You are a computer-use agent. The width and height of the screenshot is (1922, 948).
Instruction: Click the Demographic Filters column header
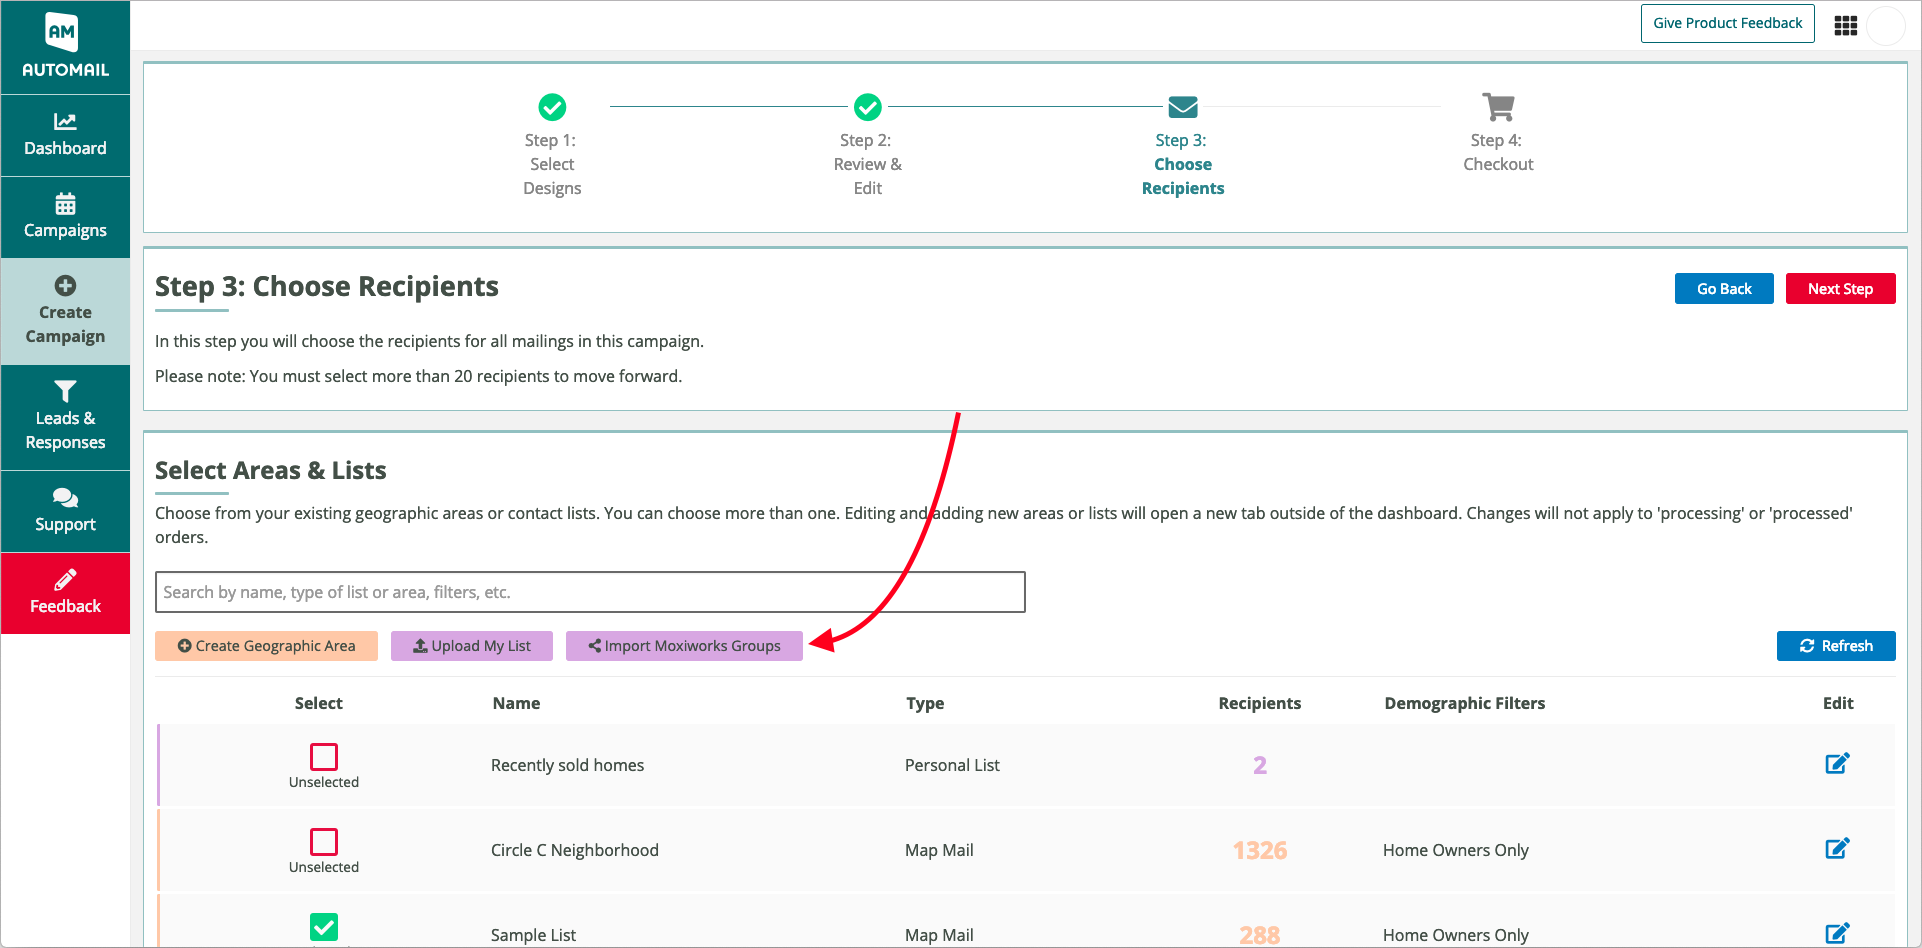[x=1464, y=703]
